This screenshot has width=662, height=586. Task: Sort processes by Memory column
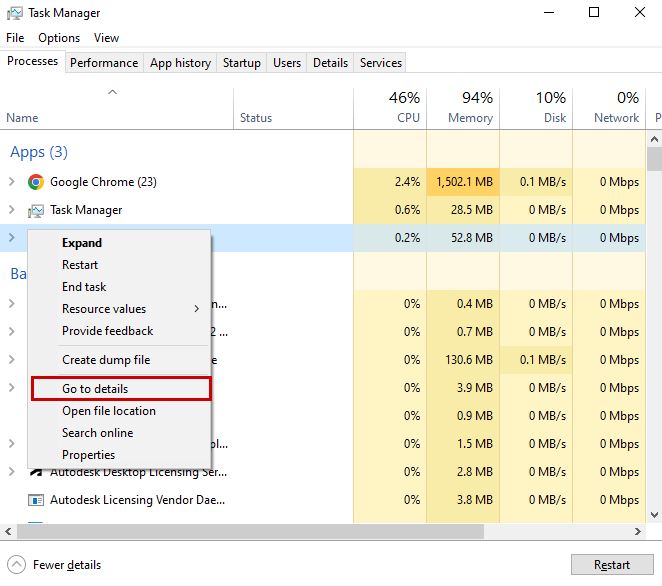(x=463, y=108)
